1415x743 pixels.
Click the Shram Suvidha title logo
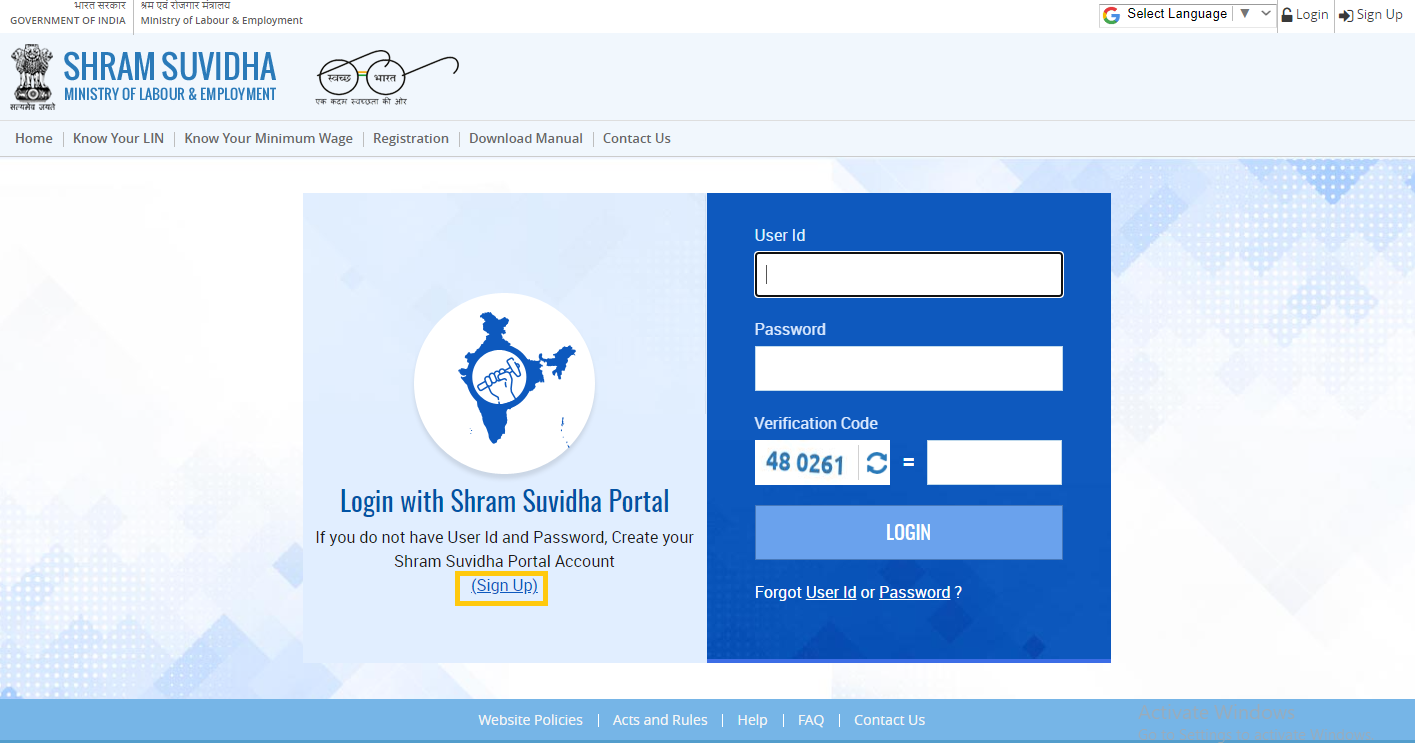169,77
